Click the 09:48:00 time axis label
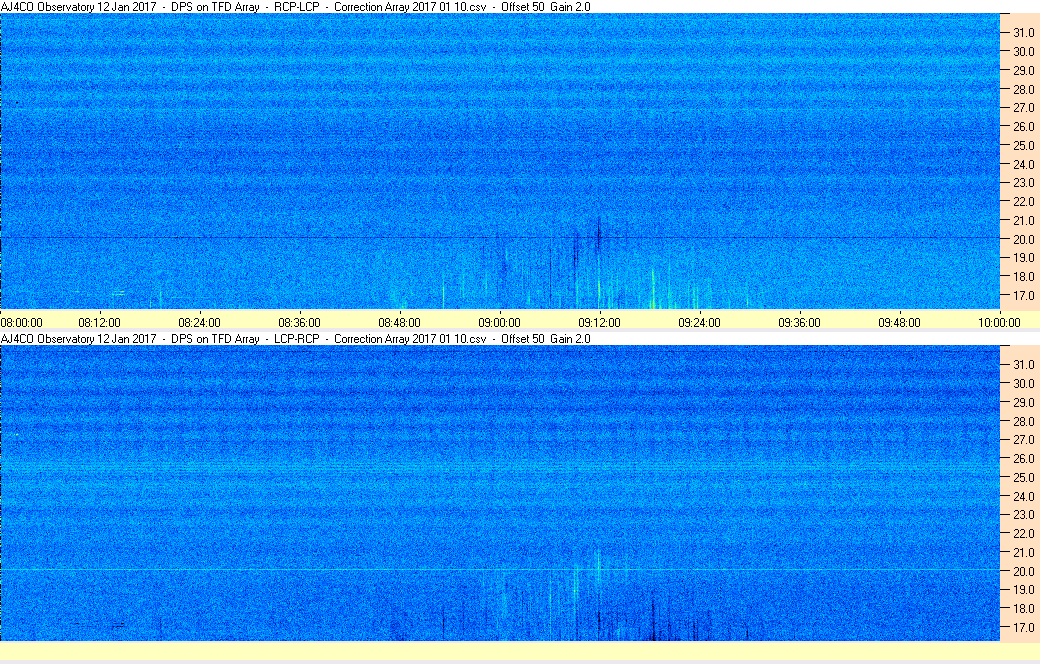1040x664 pixels. 899,322
